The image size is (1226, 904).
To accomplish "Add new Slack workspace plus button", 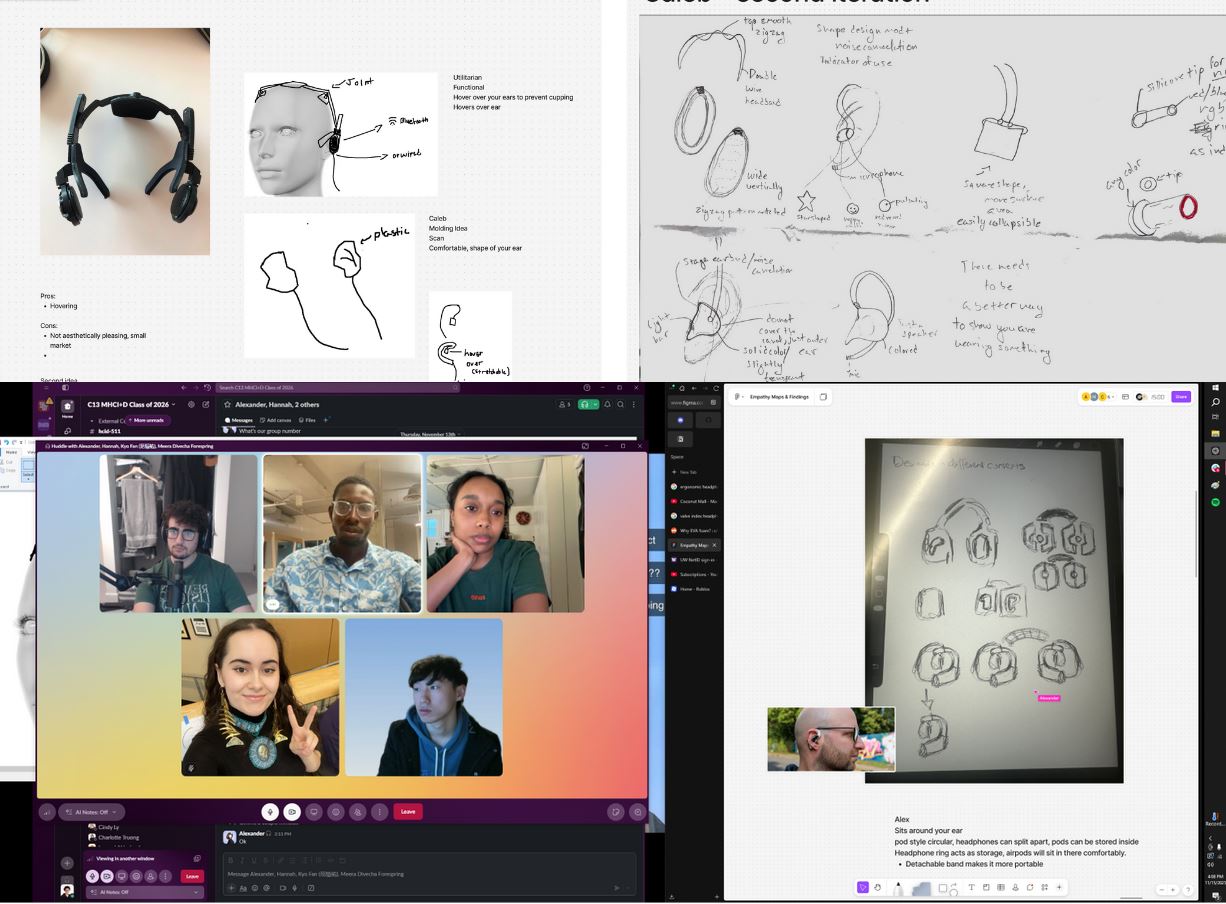I will tap(67, 863).
